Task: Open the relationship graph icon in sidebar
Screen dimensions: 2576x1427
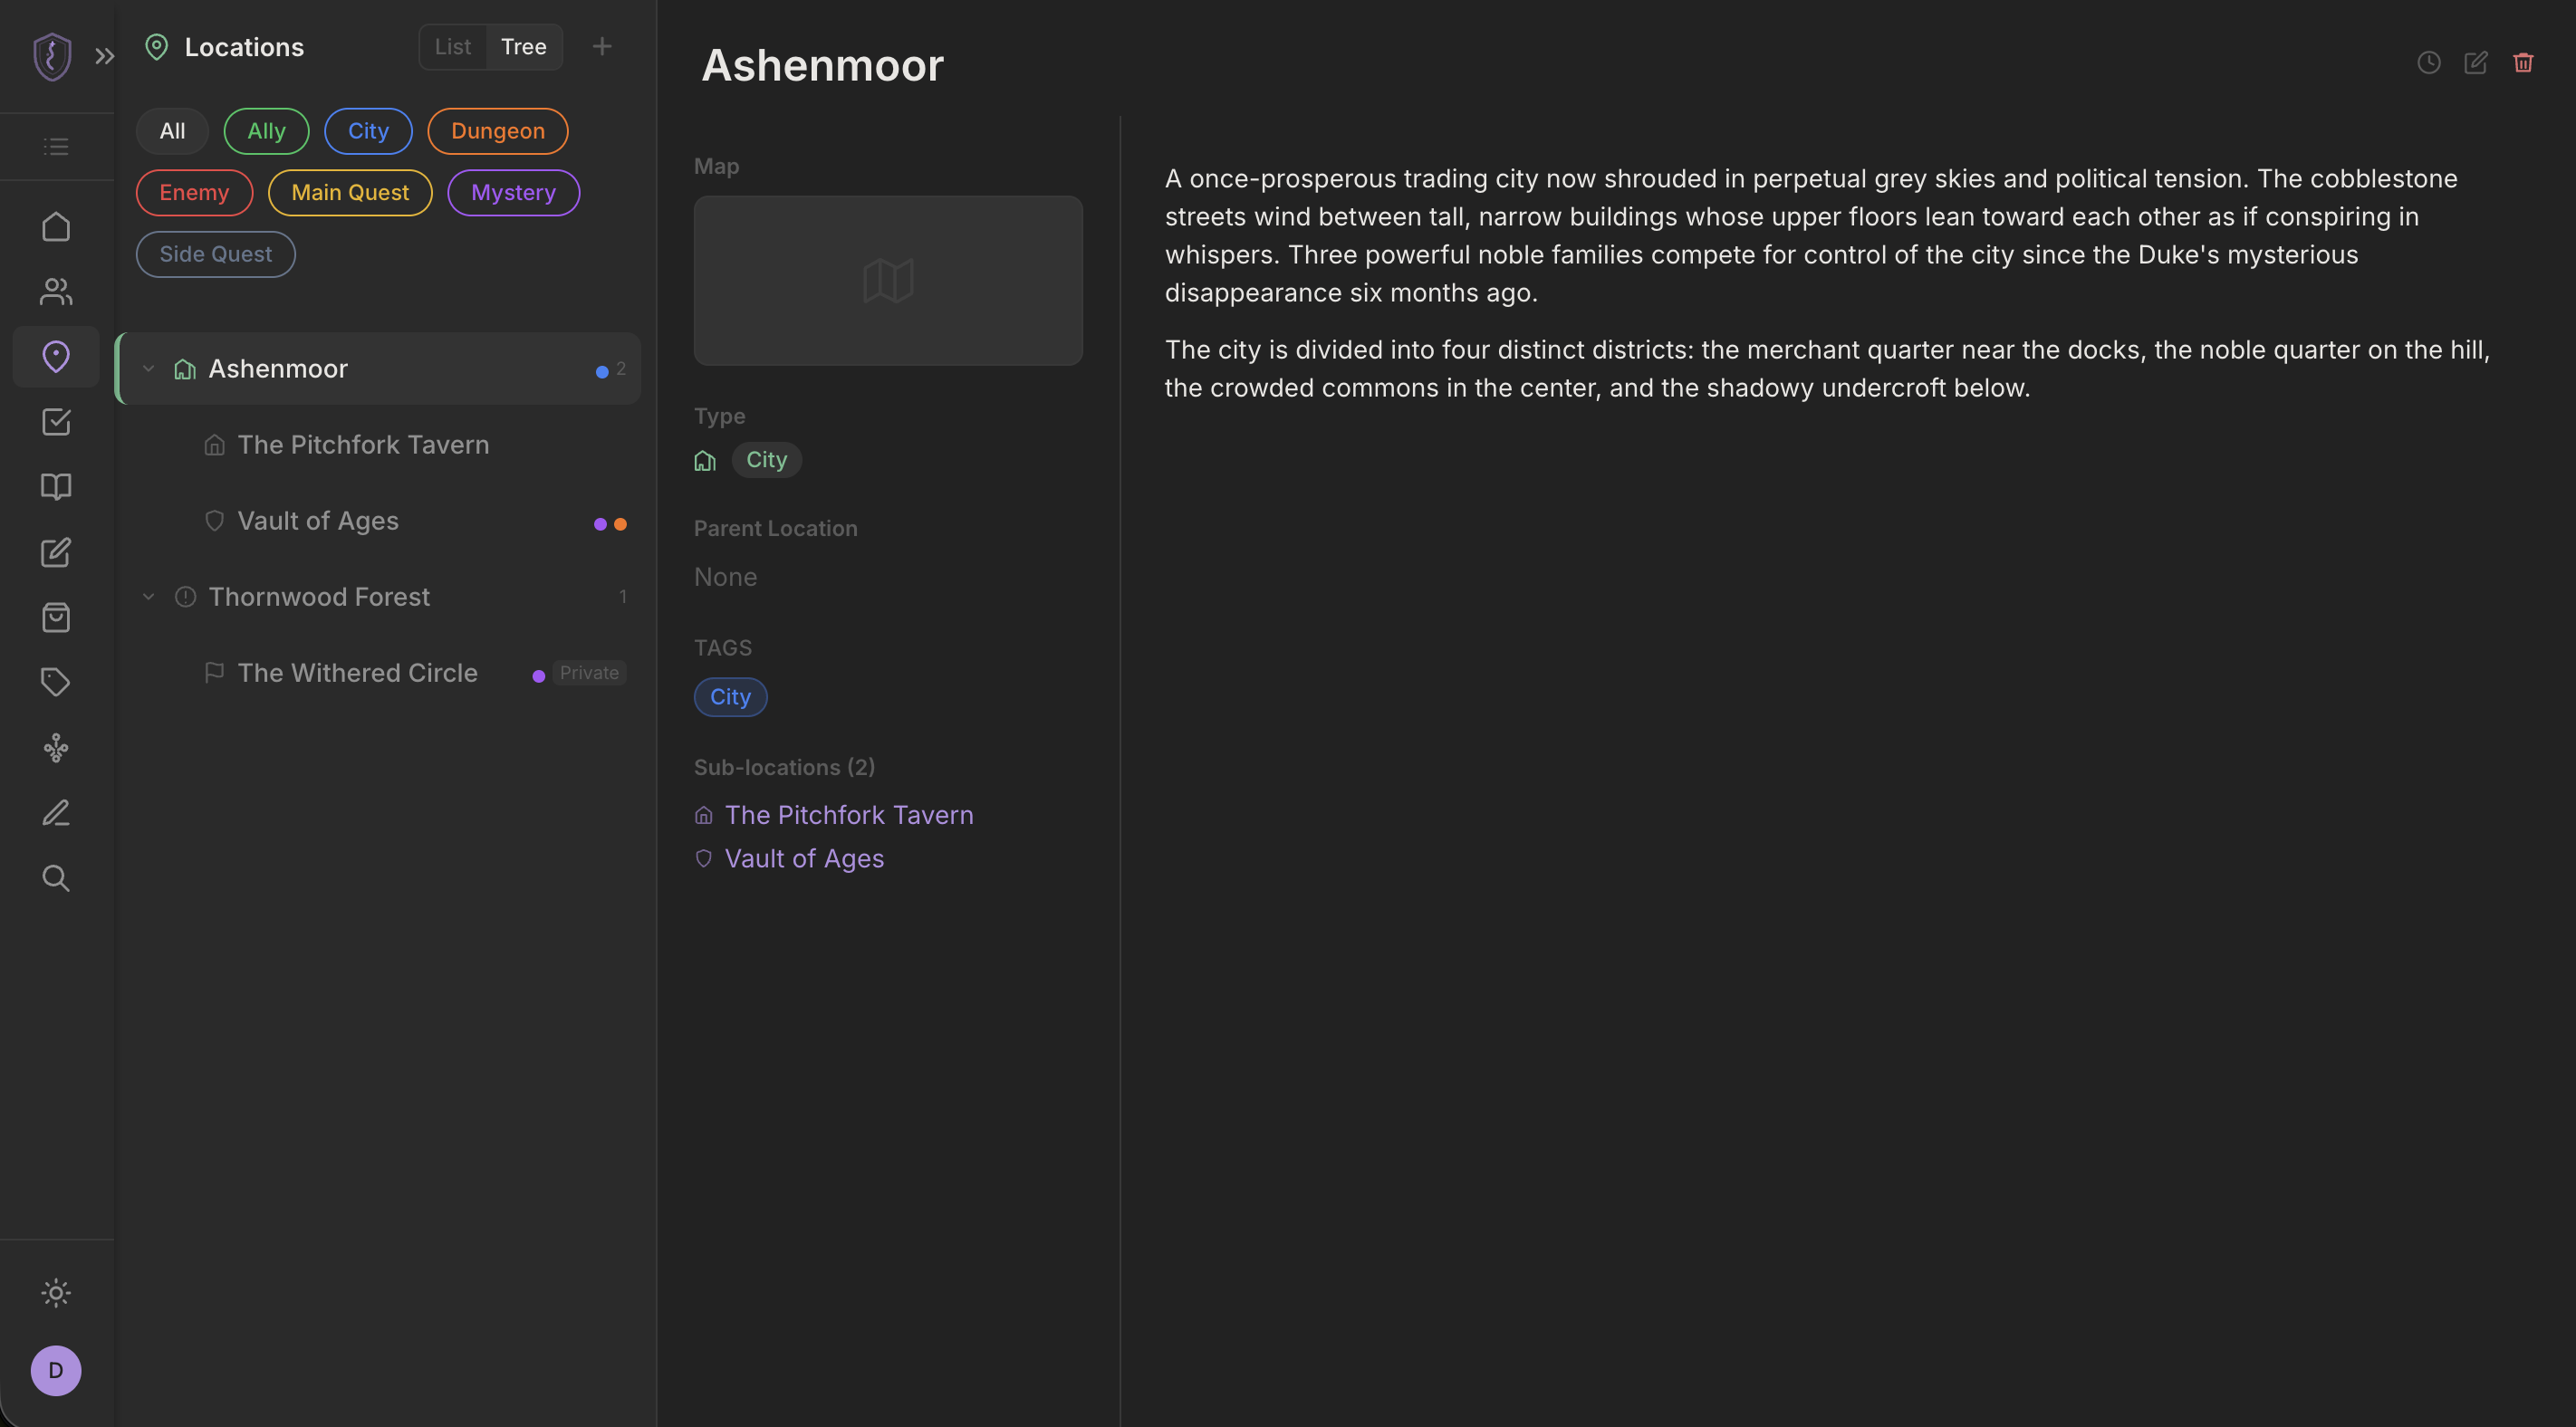Action: tap(56, 747)
